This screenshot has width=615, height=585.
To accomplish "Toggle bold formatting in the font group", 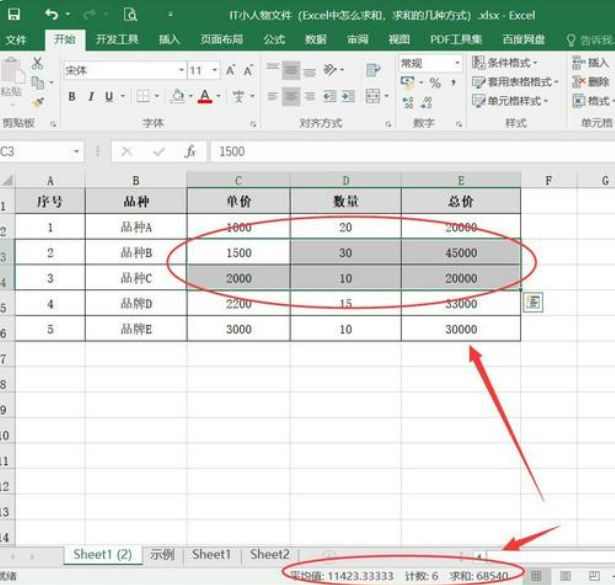I will (x=72, y=97).
